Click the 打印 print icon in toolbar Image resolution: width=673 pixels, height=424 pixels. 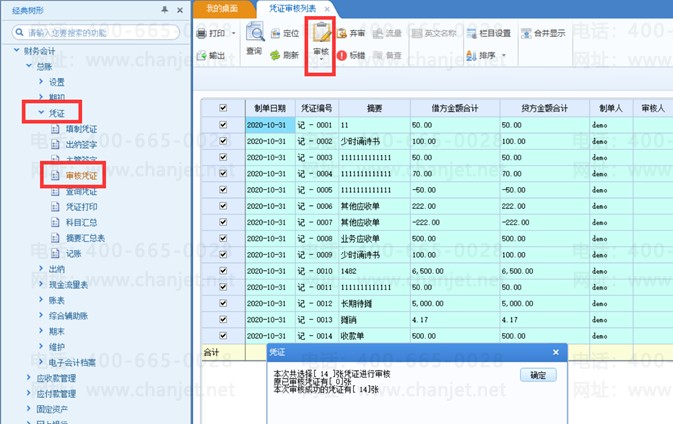[x=202, y=33]
